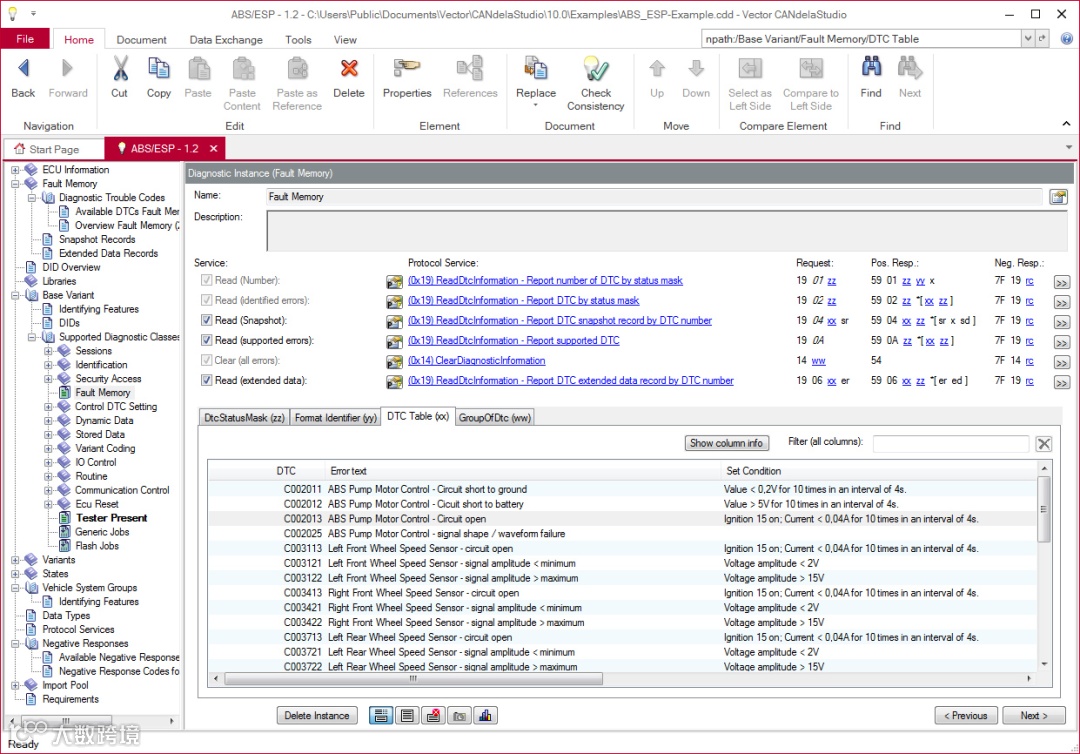
Task: Uncheck Read (Snapshot) service
Action: pyautogui.click(x=206, y=320)
